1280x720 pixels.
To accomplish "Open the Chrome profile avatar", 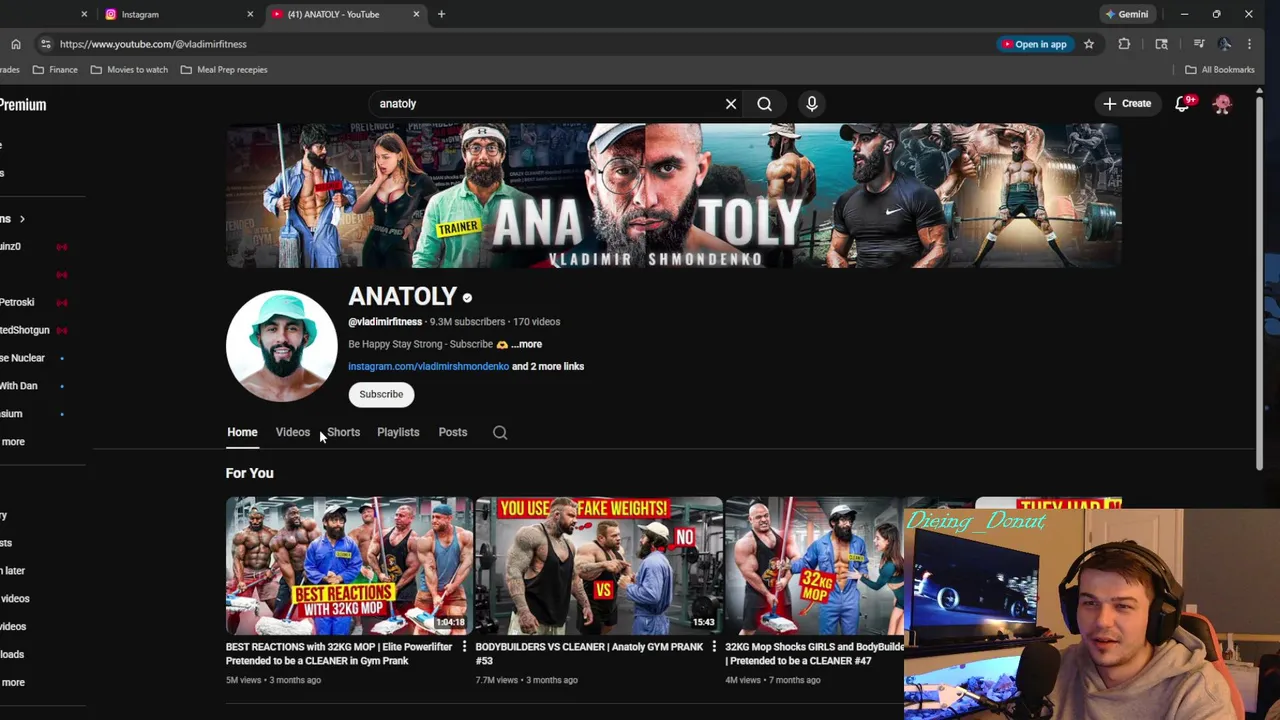I will pos(1225,44).
